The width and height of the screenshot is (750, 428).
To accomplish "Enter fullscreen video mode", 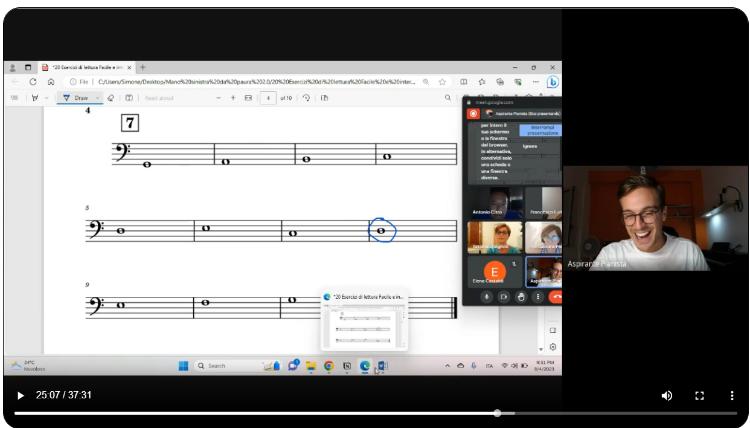I will pyautogui.click(x=699, y=395).
